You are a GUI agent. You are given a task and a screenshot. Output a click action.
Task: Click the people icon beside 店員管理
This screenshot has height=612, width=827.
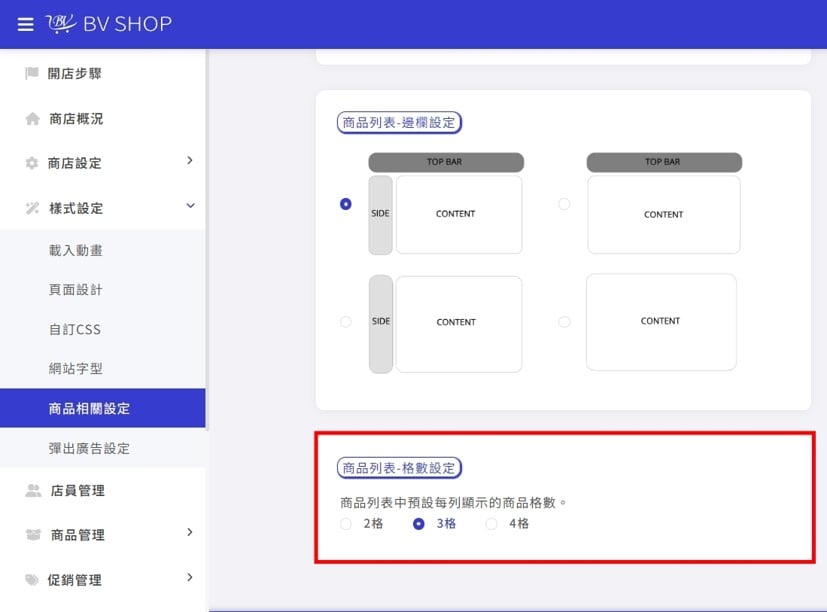(x=33, y=490)
